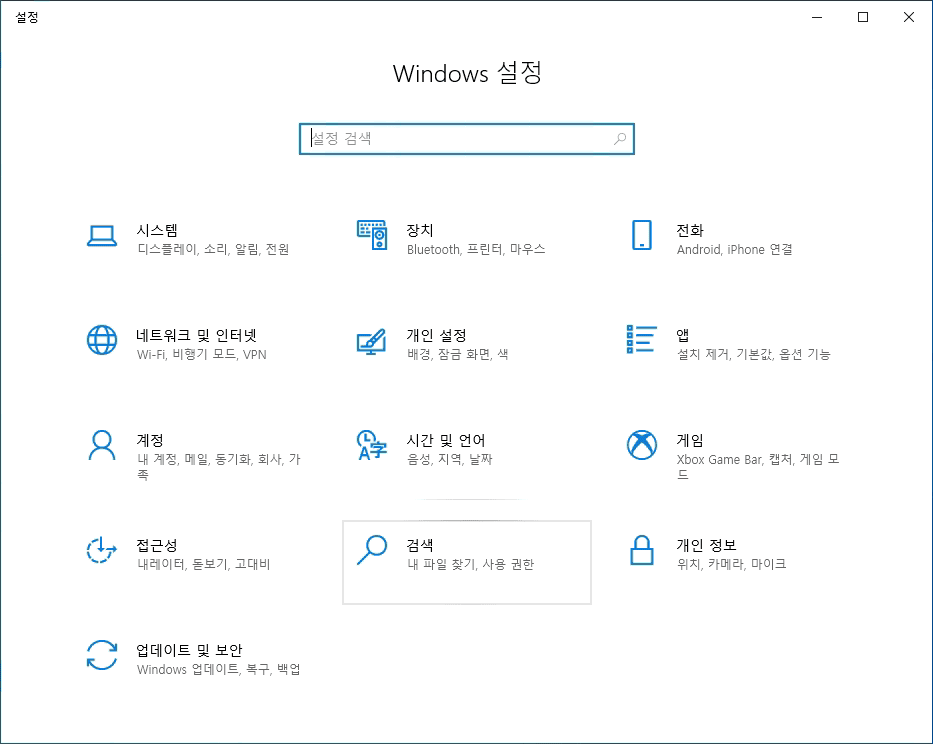Image resolution: width=933 pixels, height=744 pixels.
Task: Click the 시간 및 언어 icon
Action: pos(372,445)
